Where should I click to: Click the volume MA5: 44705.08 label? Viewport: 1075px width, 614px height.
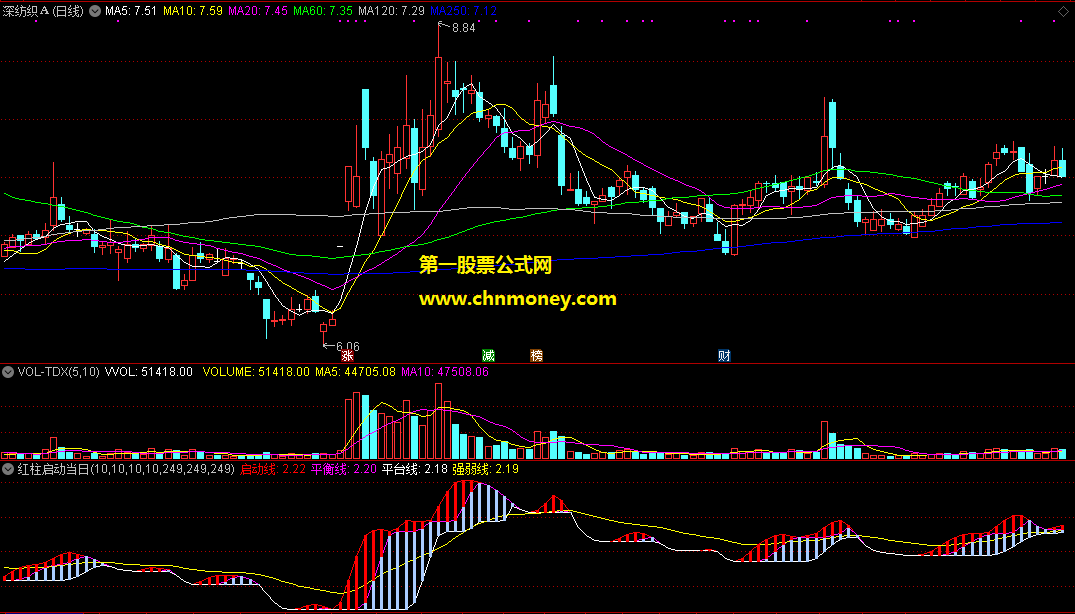pos(355,372)
